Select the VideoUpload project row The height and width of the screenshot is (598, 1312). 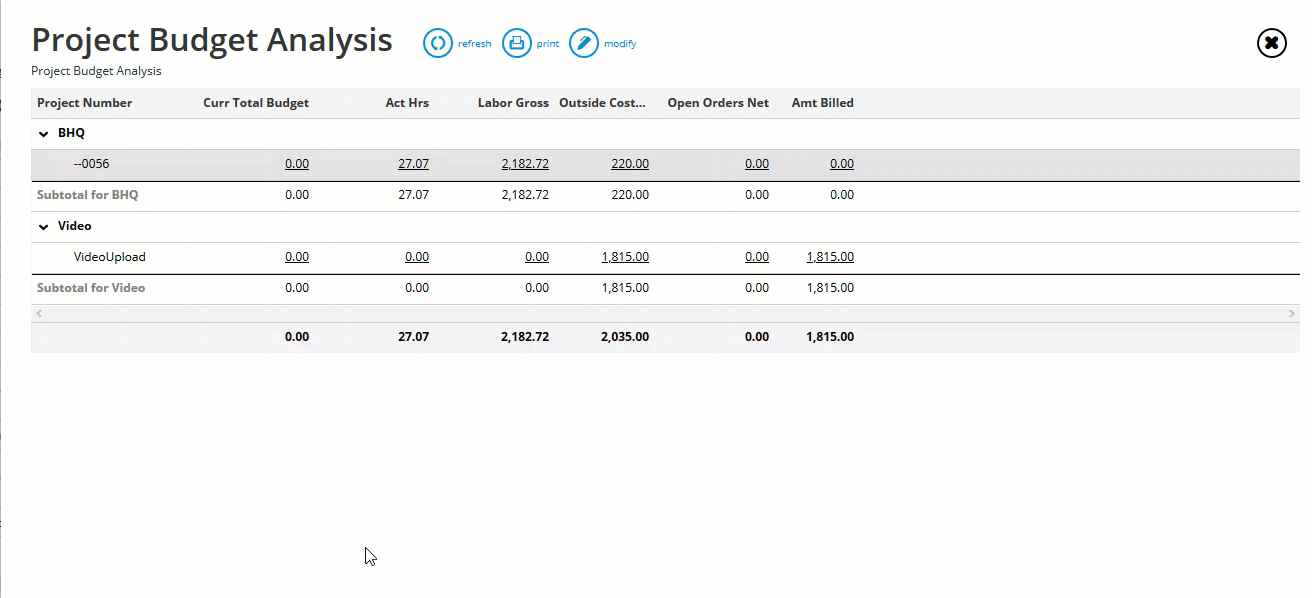tap(110, 257)
